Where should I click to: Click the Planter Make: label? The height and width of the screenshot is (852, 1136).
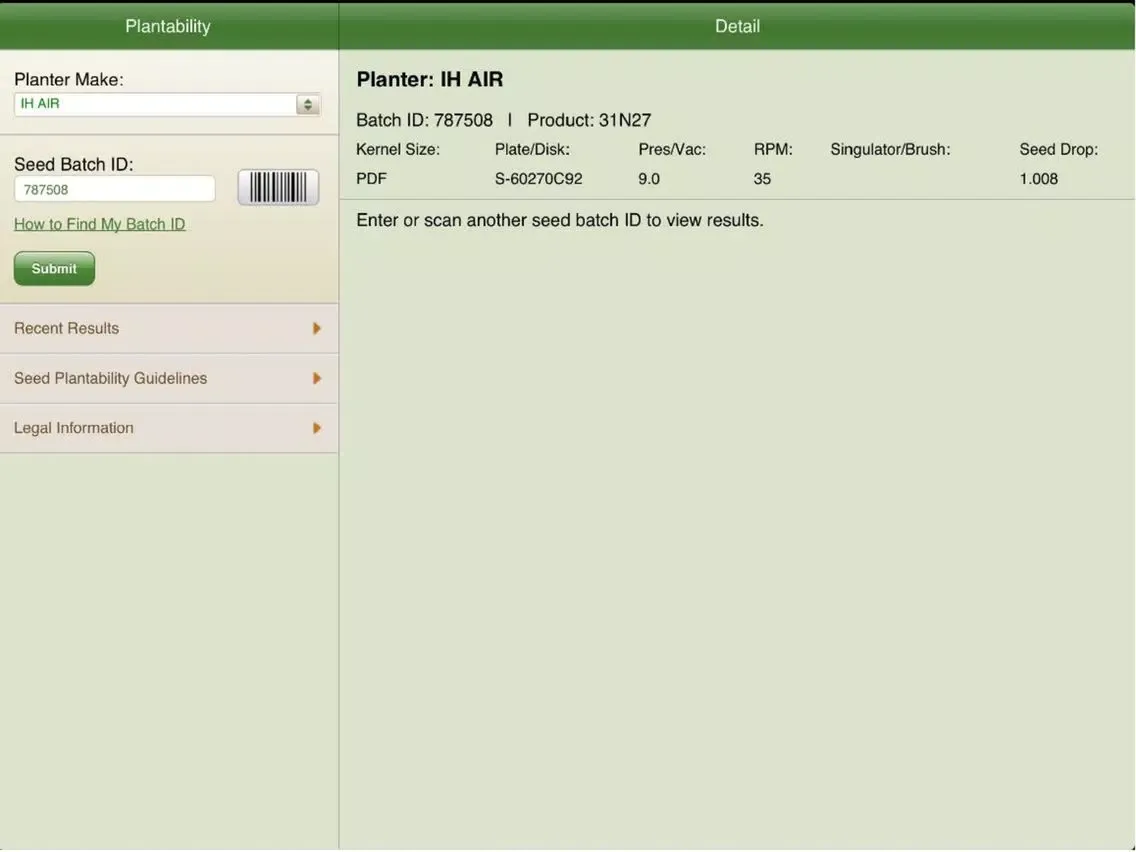click(x=69, y=80)
